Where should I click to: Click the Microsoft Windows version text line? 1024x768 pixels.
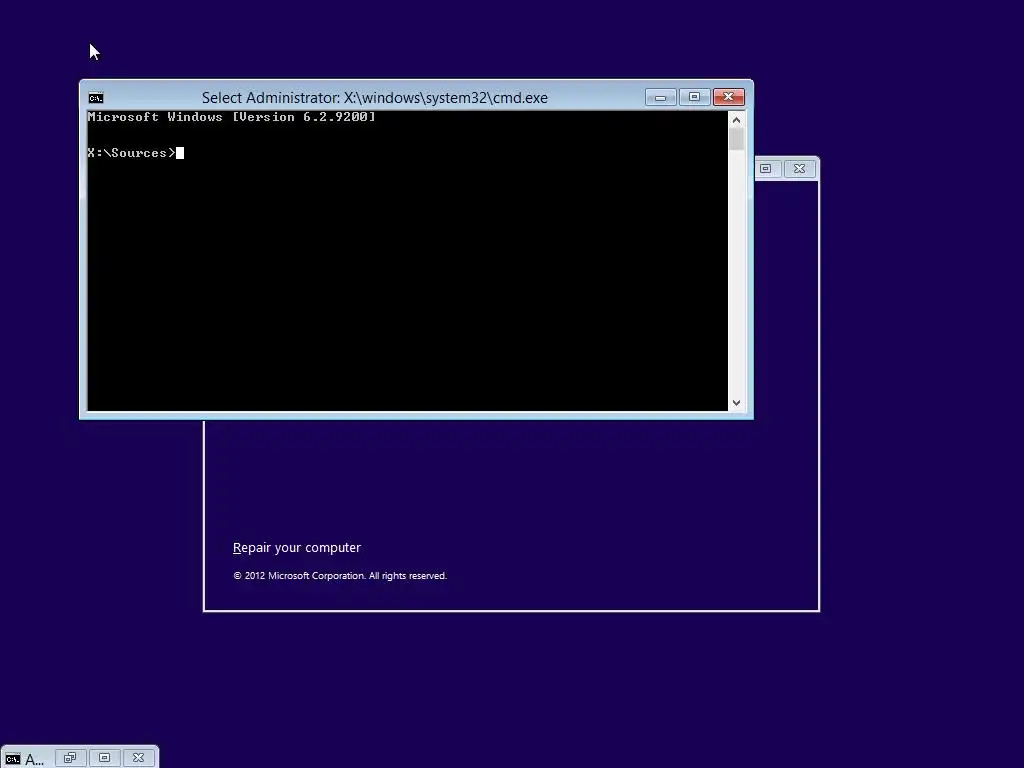(x=232, y=117)
